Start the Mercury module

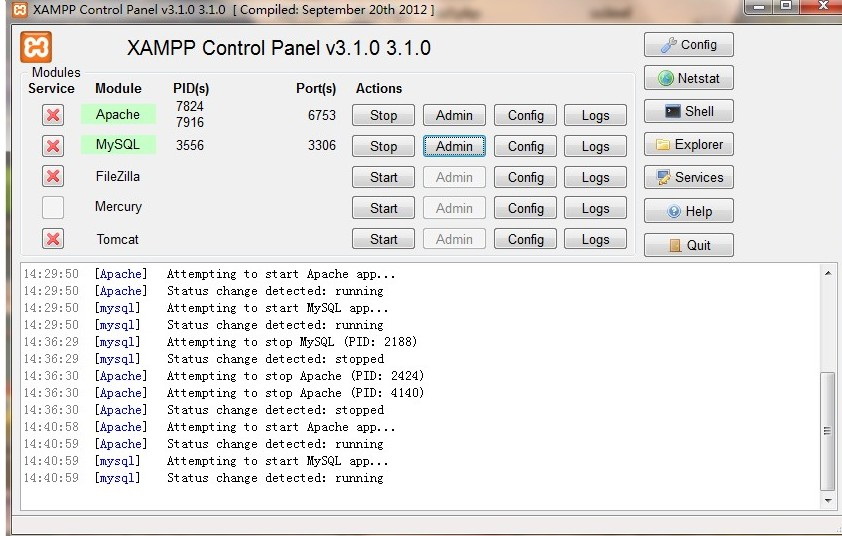[383, 208]
